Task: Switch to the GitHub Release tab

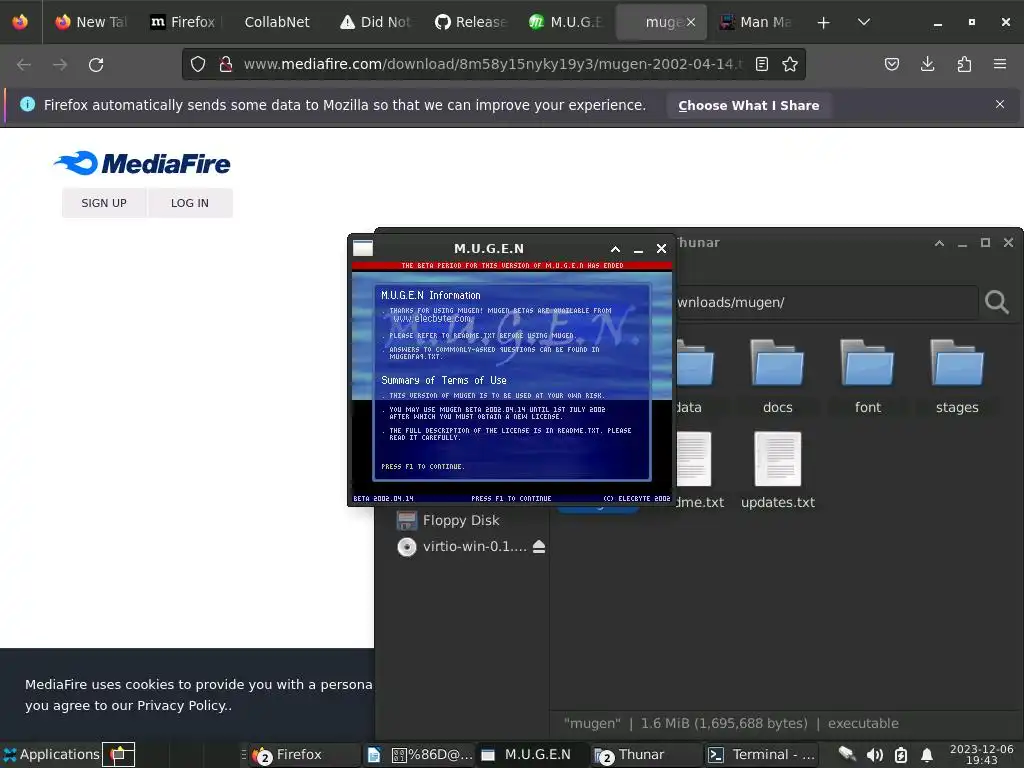Action: (x=470, y=22)
